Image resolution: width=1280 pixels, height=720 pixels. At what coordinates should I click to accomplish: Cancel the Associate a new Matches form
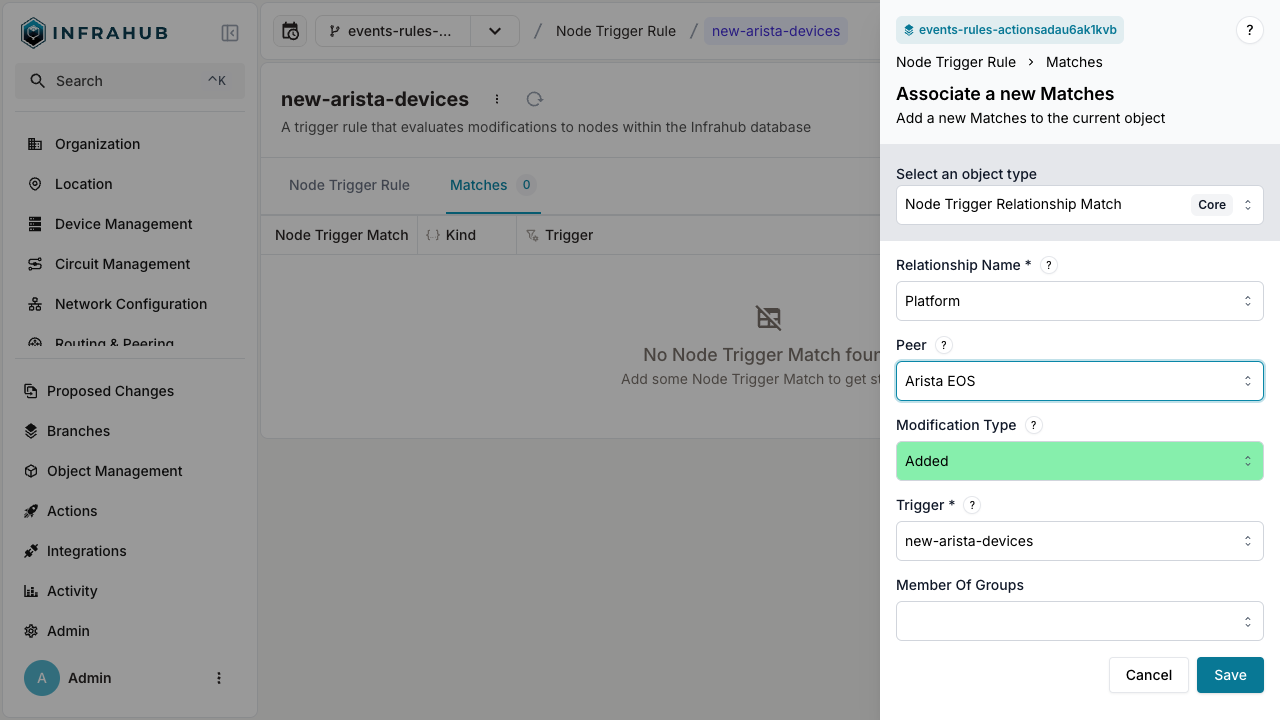coord(1148,675)
